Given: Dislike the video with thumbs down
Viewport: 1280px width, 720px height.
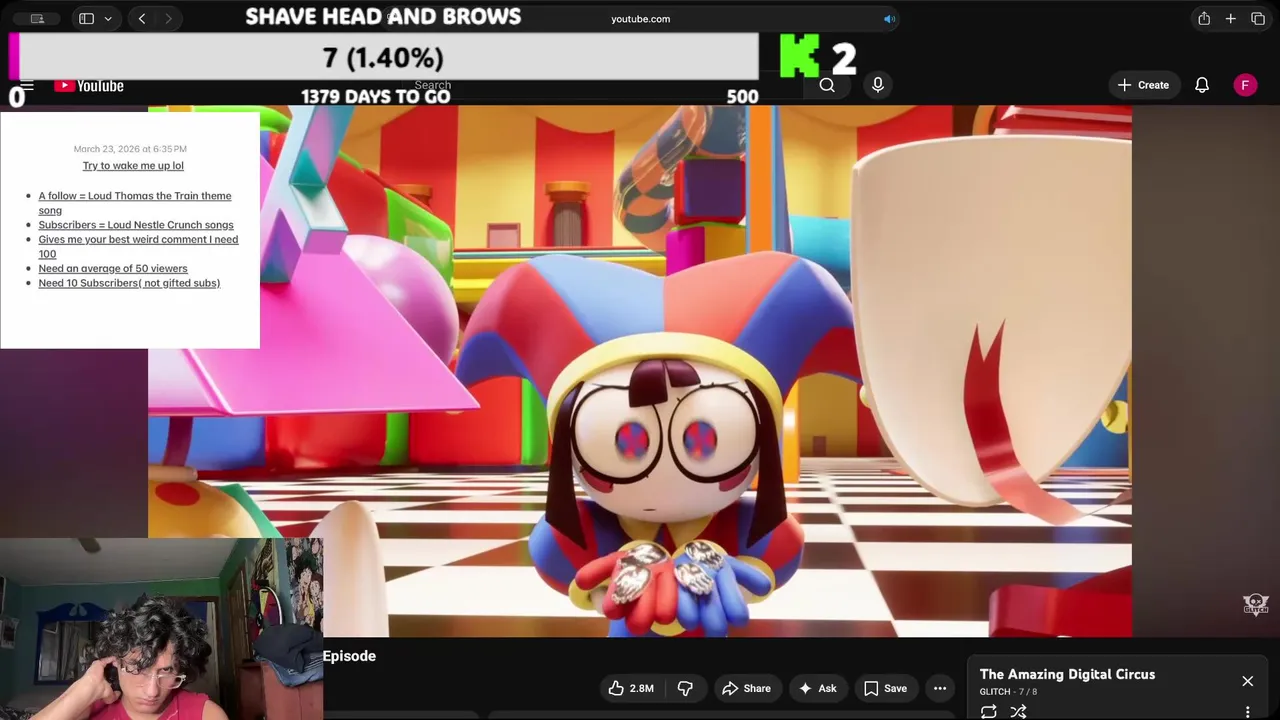Looking at the screenshot, I should click(x=685, y=688).
